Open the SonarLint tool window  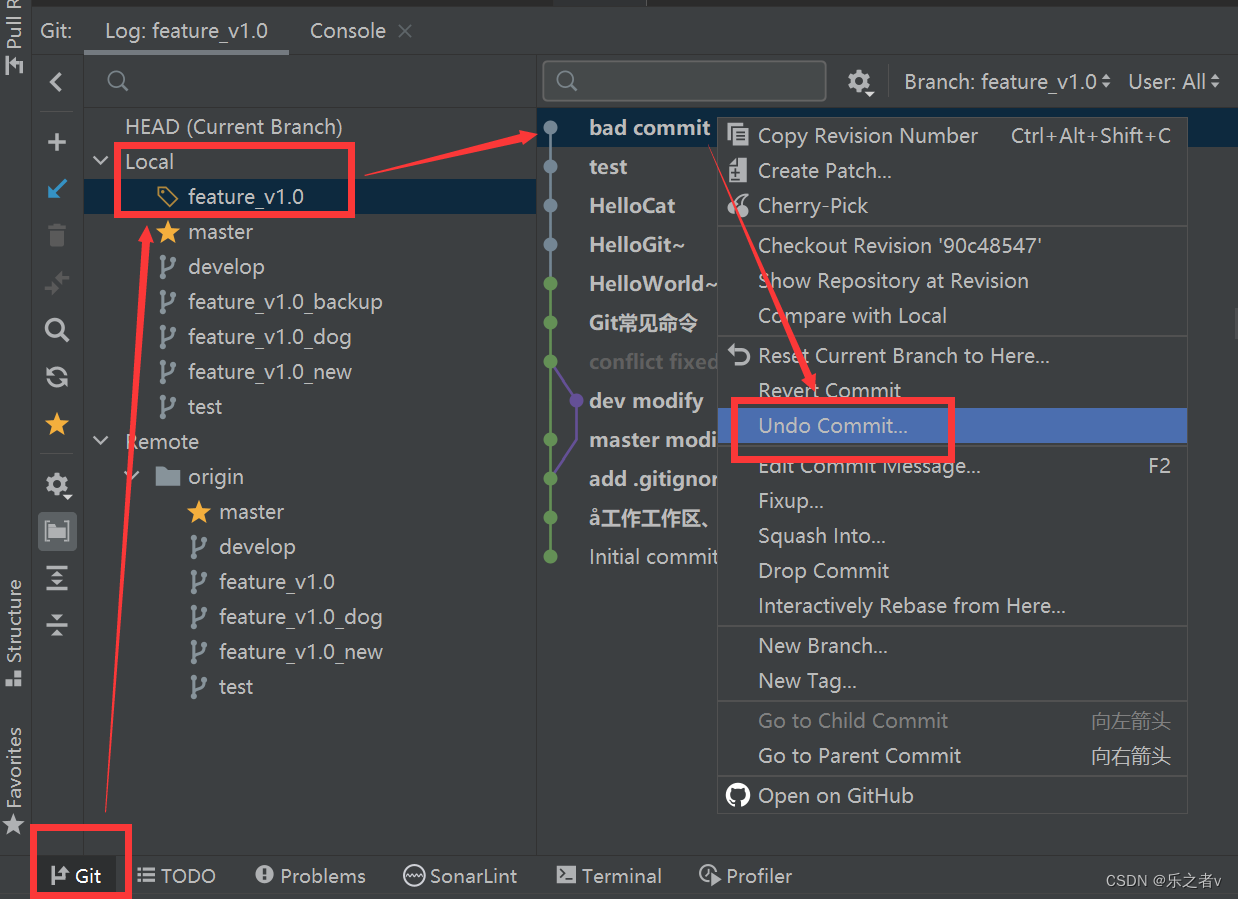(x=460, y=876)
